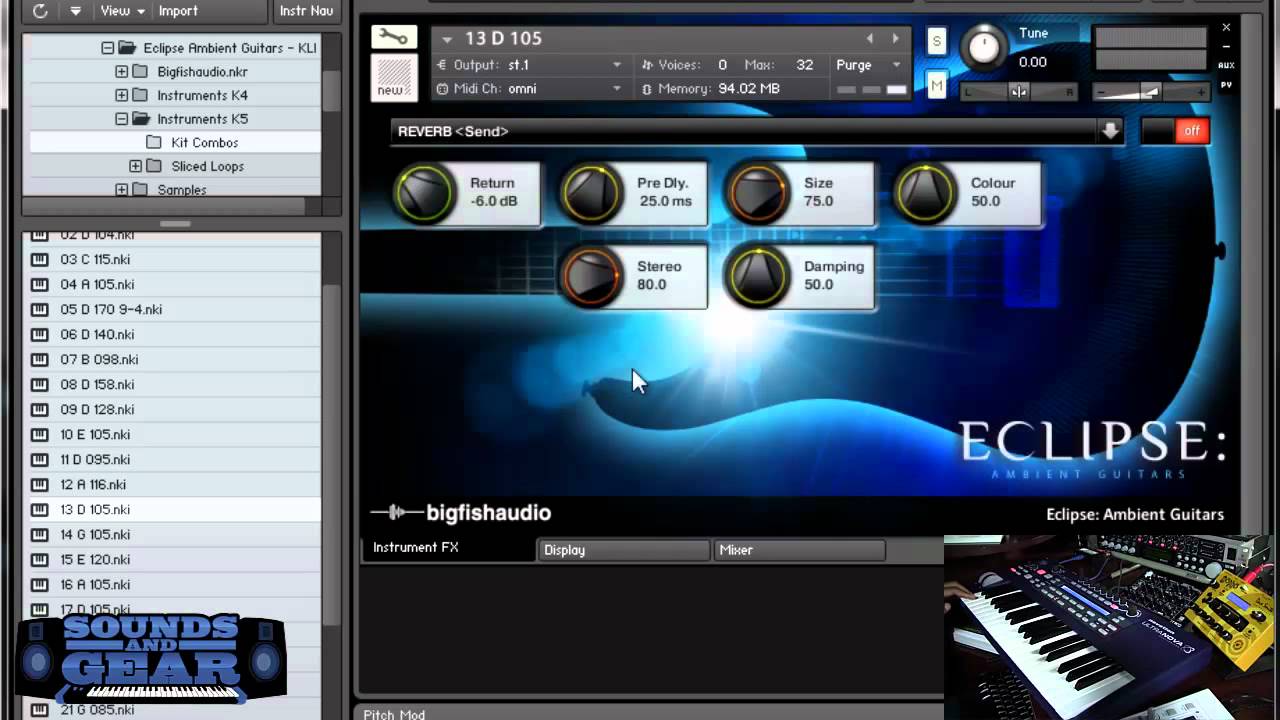
Task: Expand the Bigfishaudio.nkr item
Action: 121,72
